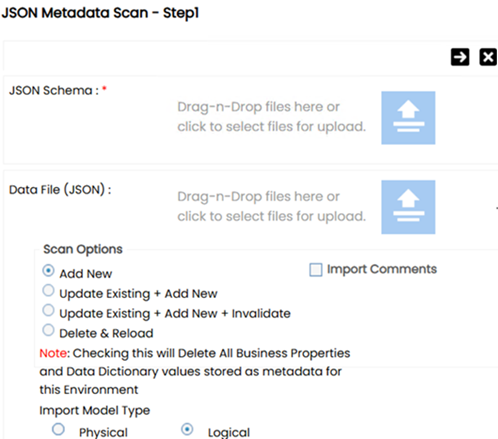This screenshot has height=439, width=498.
Task: Click Data File drag-n-drop text area
Action: coord(271,206)
